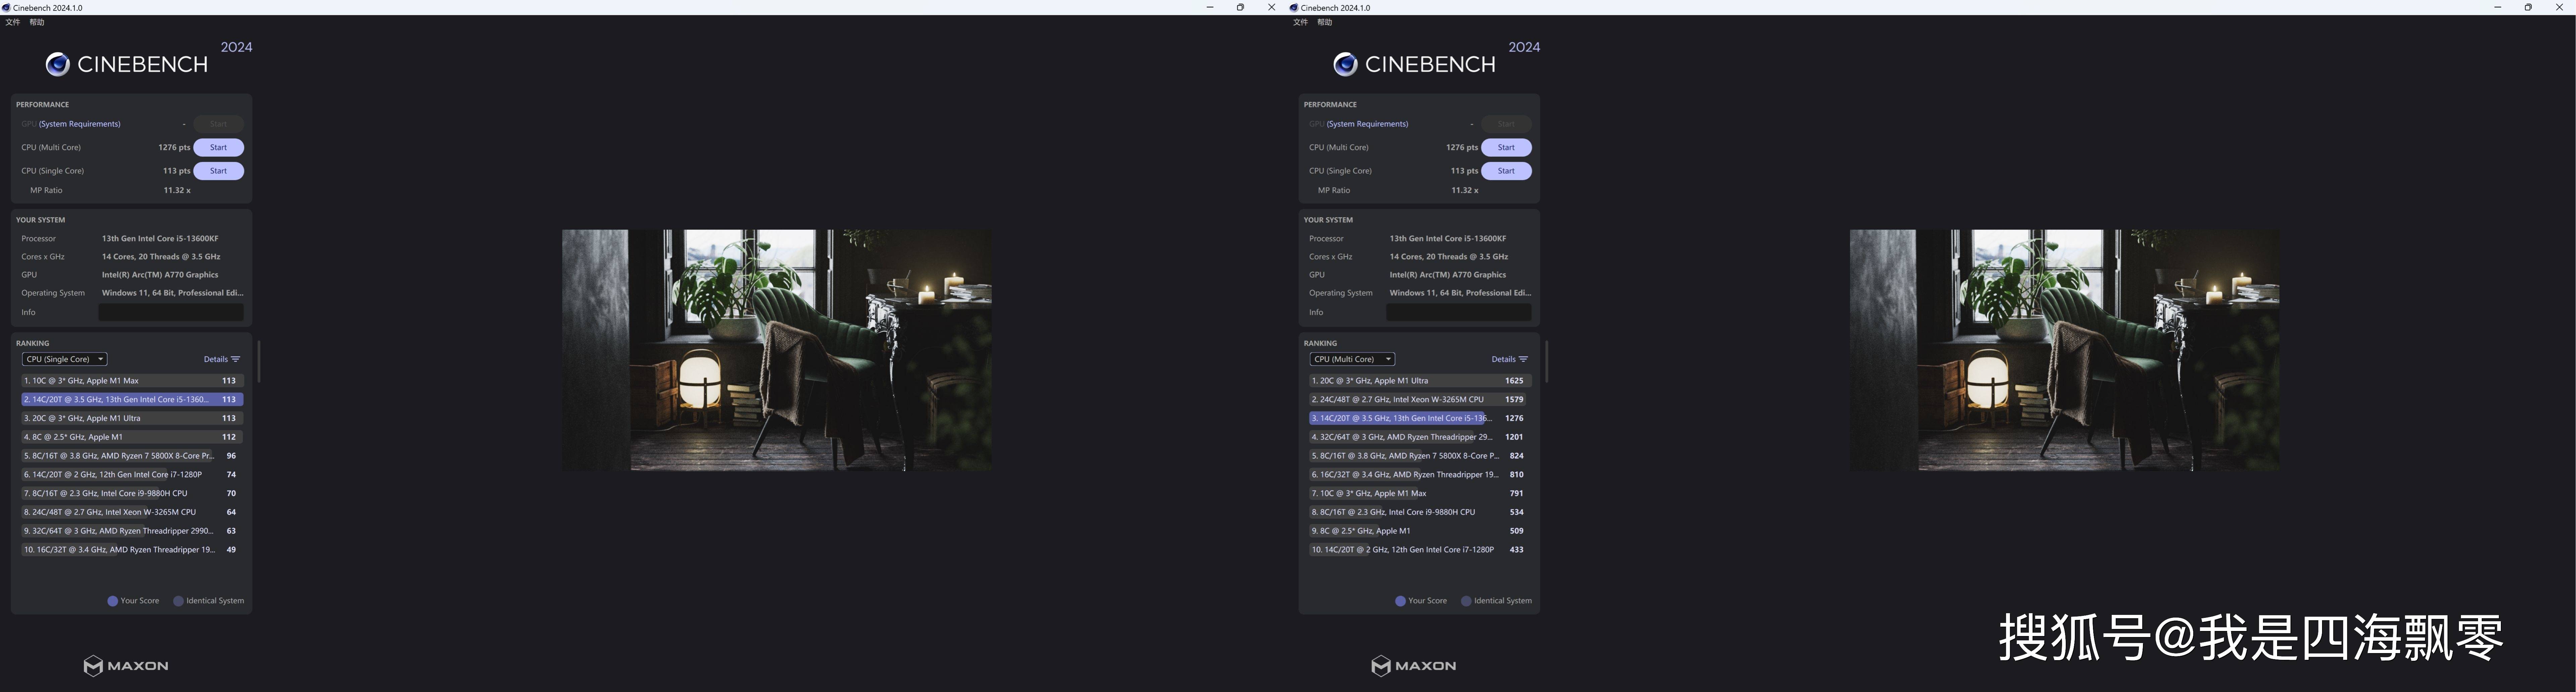Click the Info field in left window
The image size is (2576, 692).
coord(171,312)
